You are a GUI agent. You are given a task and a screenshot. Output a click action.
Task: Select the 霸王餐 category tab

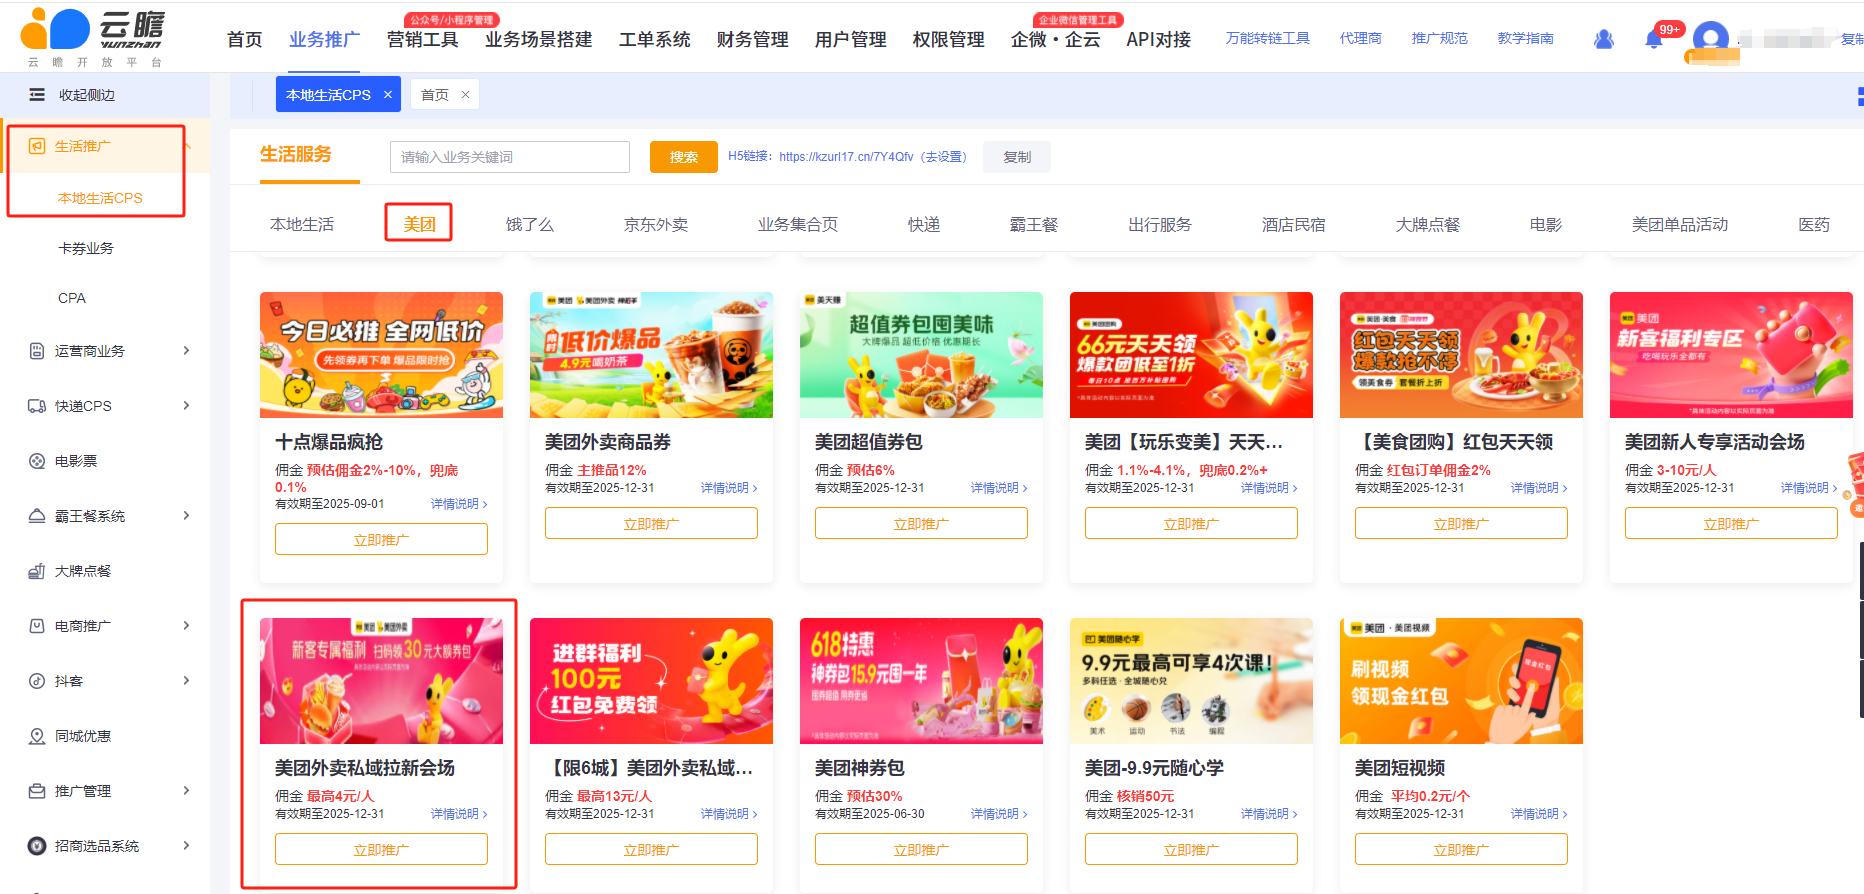coord(1033,224)
